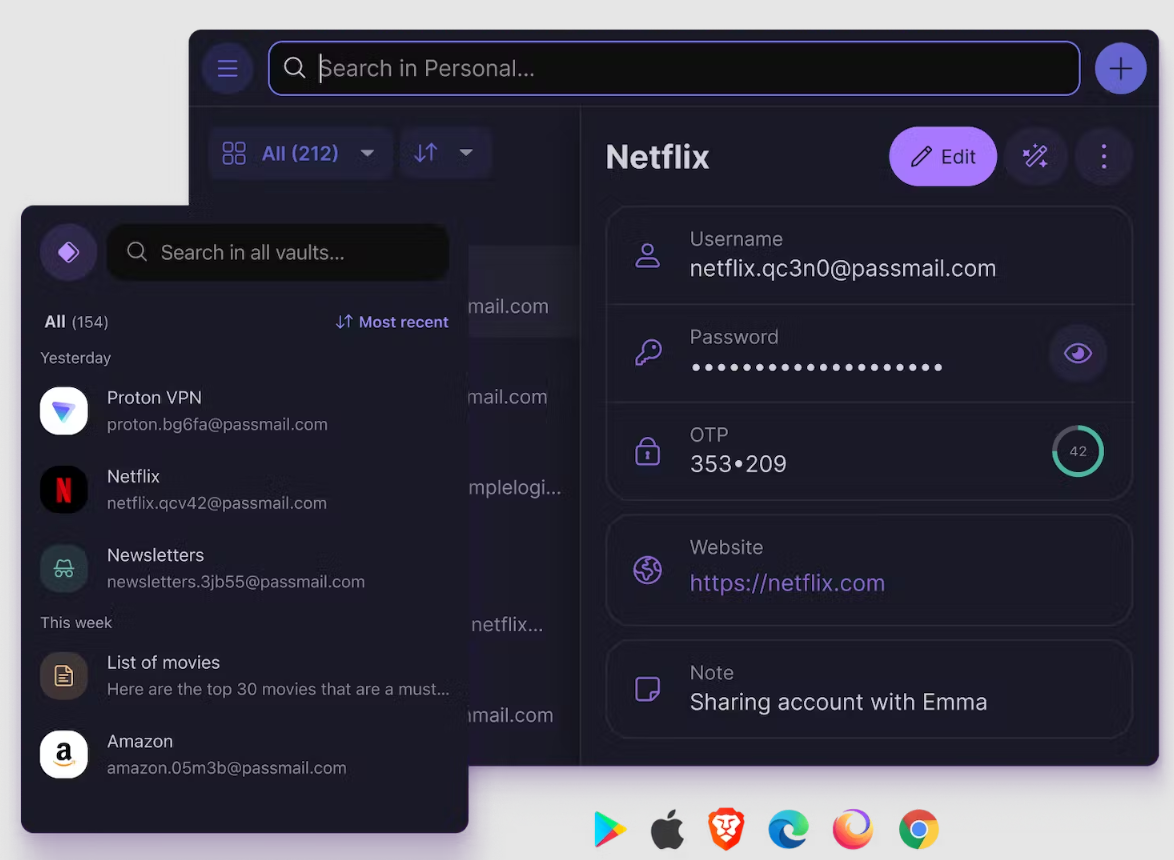This screenshot has width=1174, height=860.
Task: Change the Most recent sorting option
Action: [392, 322]
